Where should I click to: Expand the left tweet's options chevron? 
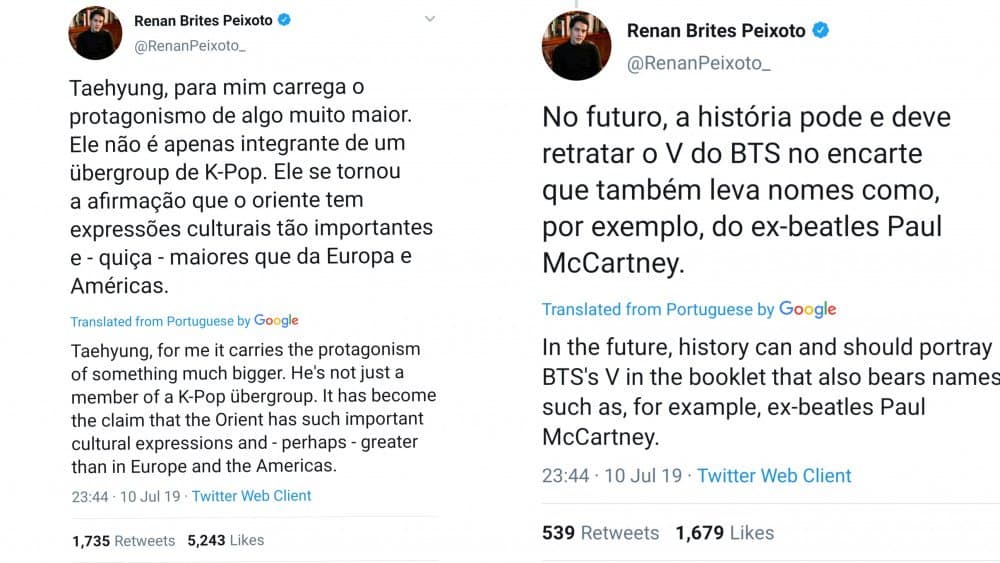click(x=430, y=19)
